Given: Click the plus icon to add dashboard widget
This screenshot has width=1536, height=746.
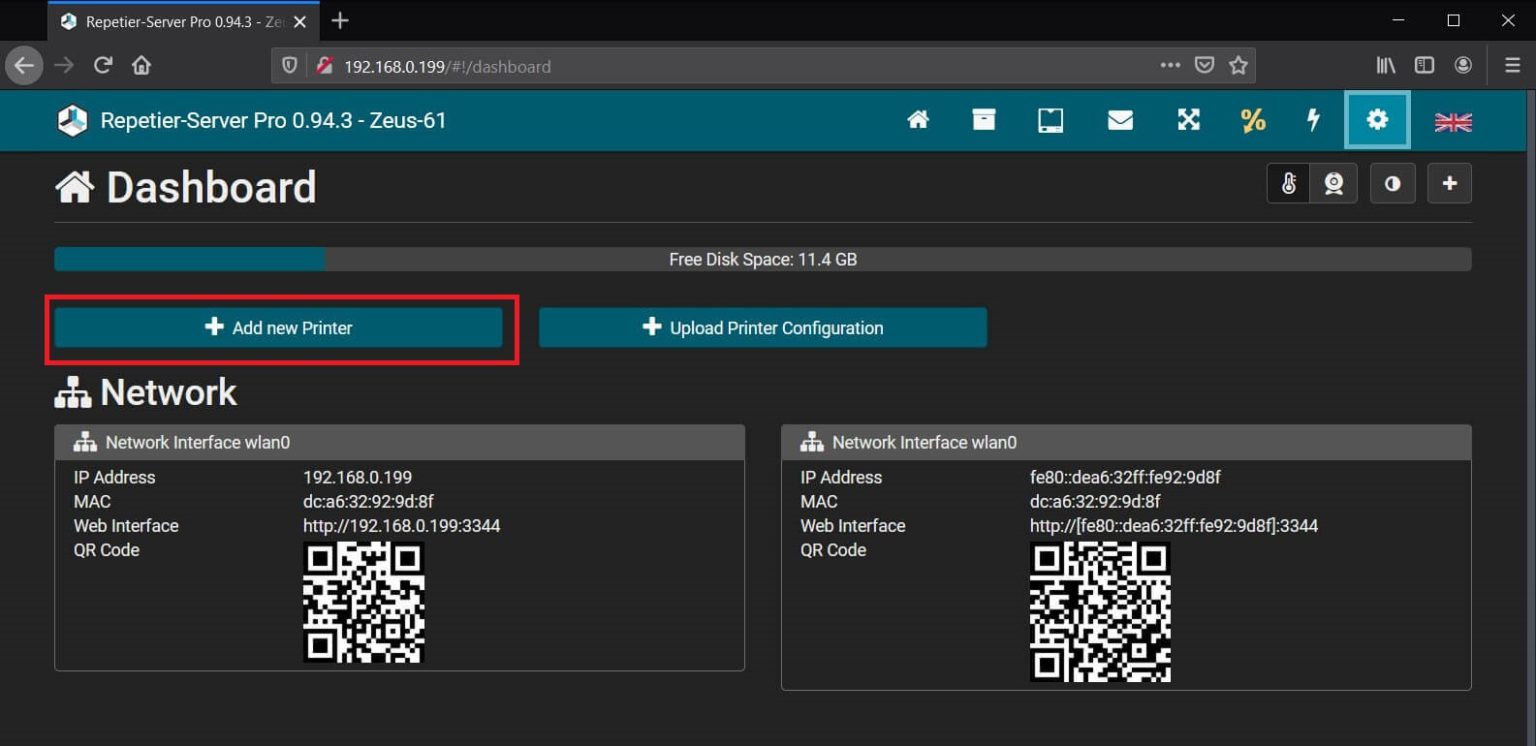Looking at the screenshot, I should point(1449,183).
